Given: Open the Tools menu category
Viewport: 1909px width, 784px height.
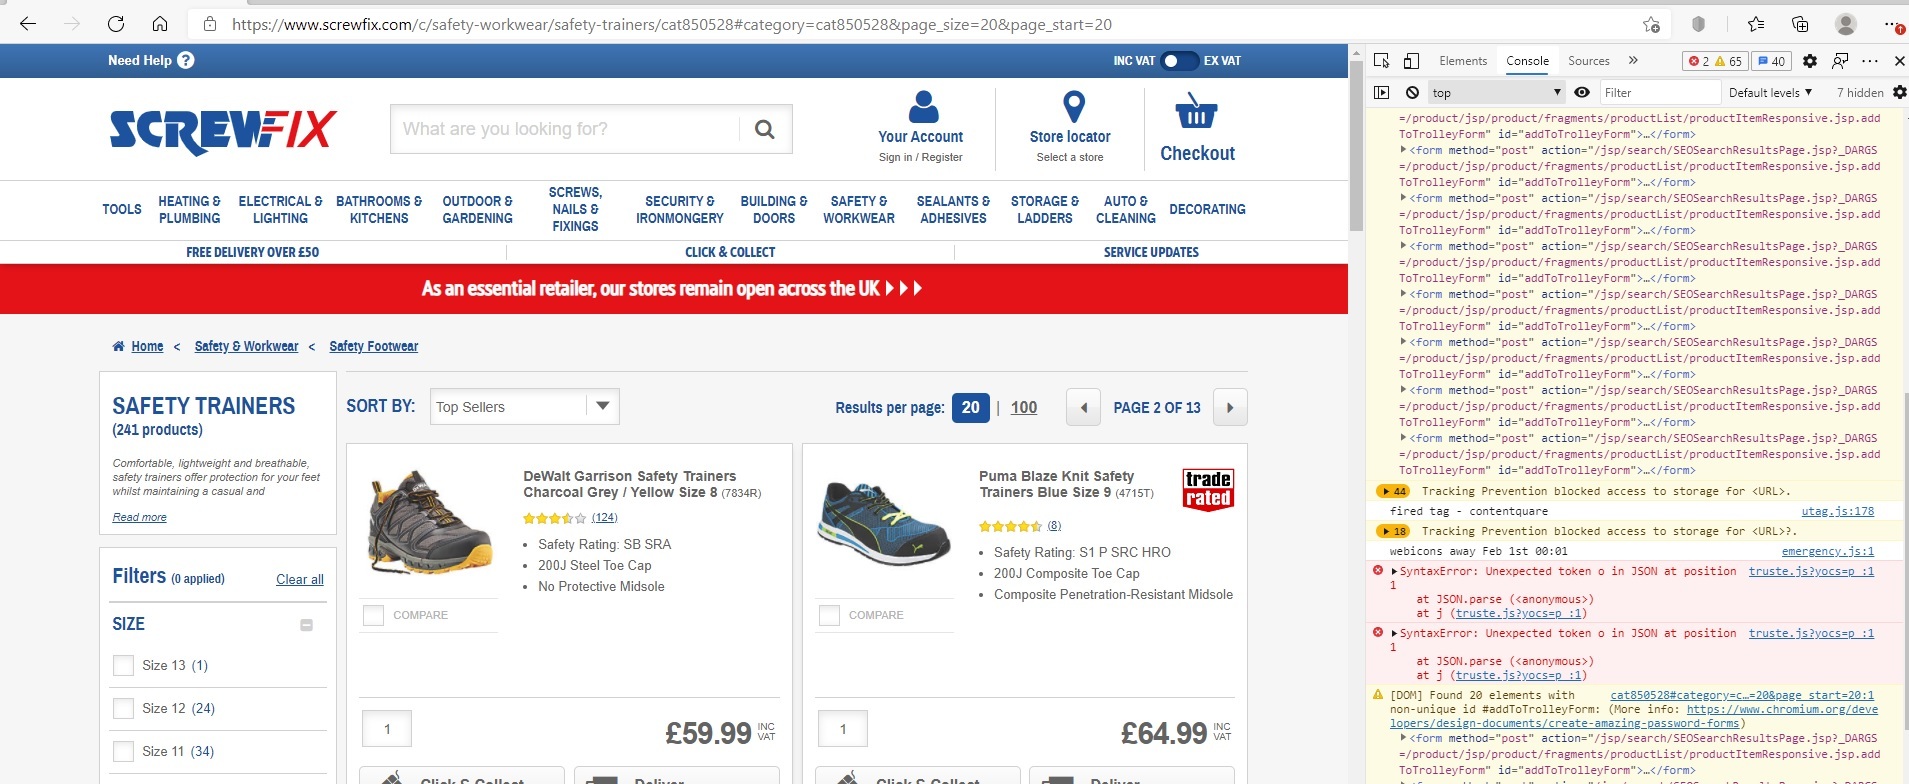Looking at the screenshot, I should pyautogui.click(x=122, y=209).
